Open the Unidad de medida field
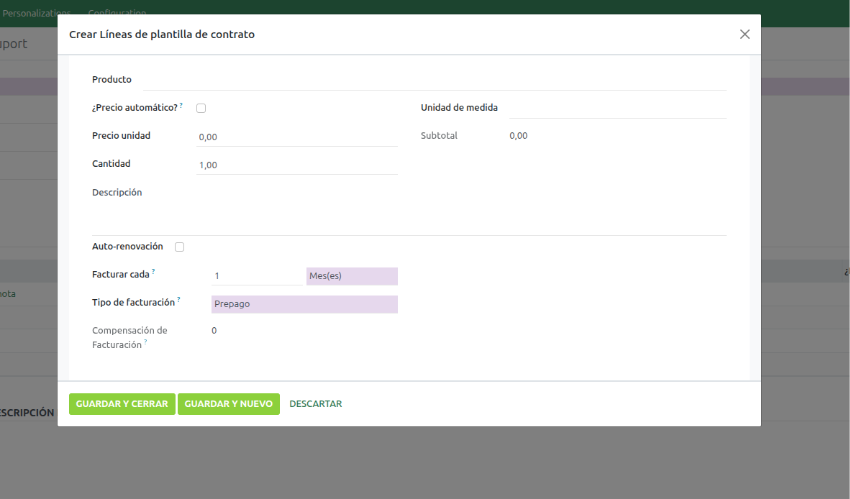The height and width of the screenshot is (499, 850). click(x=617, y=108)
